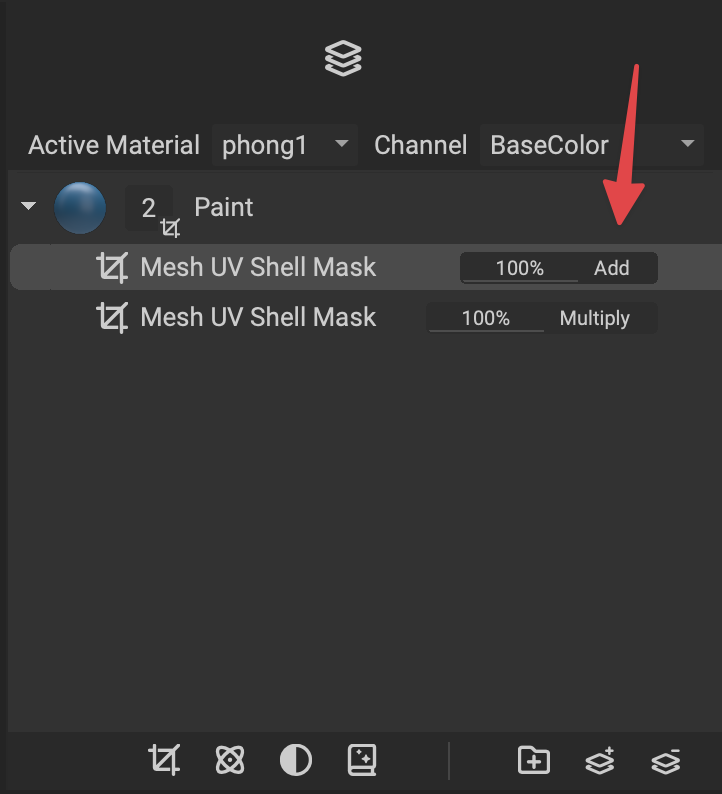
Task: Open the Active Material dropdown showing phong1
Action: (284, 145)
